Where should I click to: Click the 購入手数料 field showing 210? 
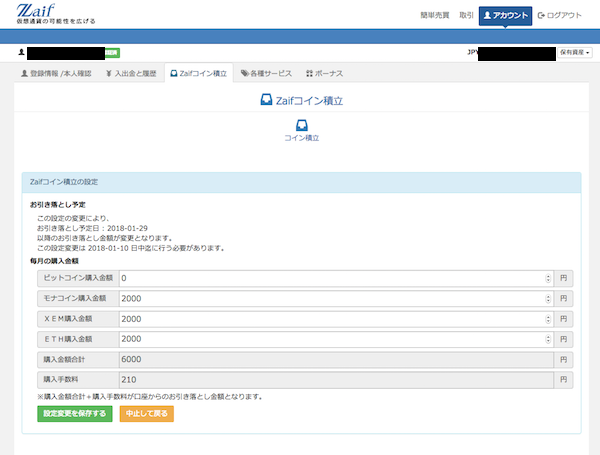click(x=337, y=380)
